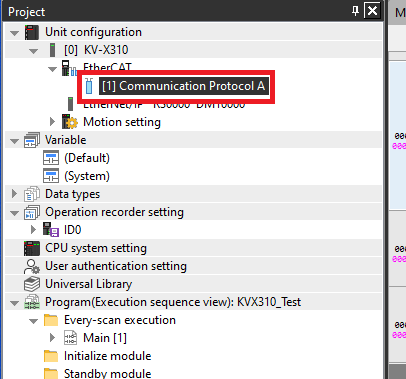The image size is (406, 379).
Task: Select the Motion setting label
Action: pyautogui.click(x=122, y=122)
